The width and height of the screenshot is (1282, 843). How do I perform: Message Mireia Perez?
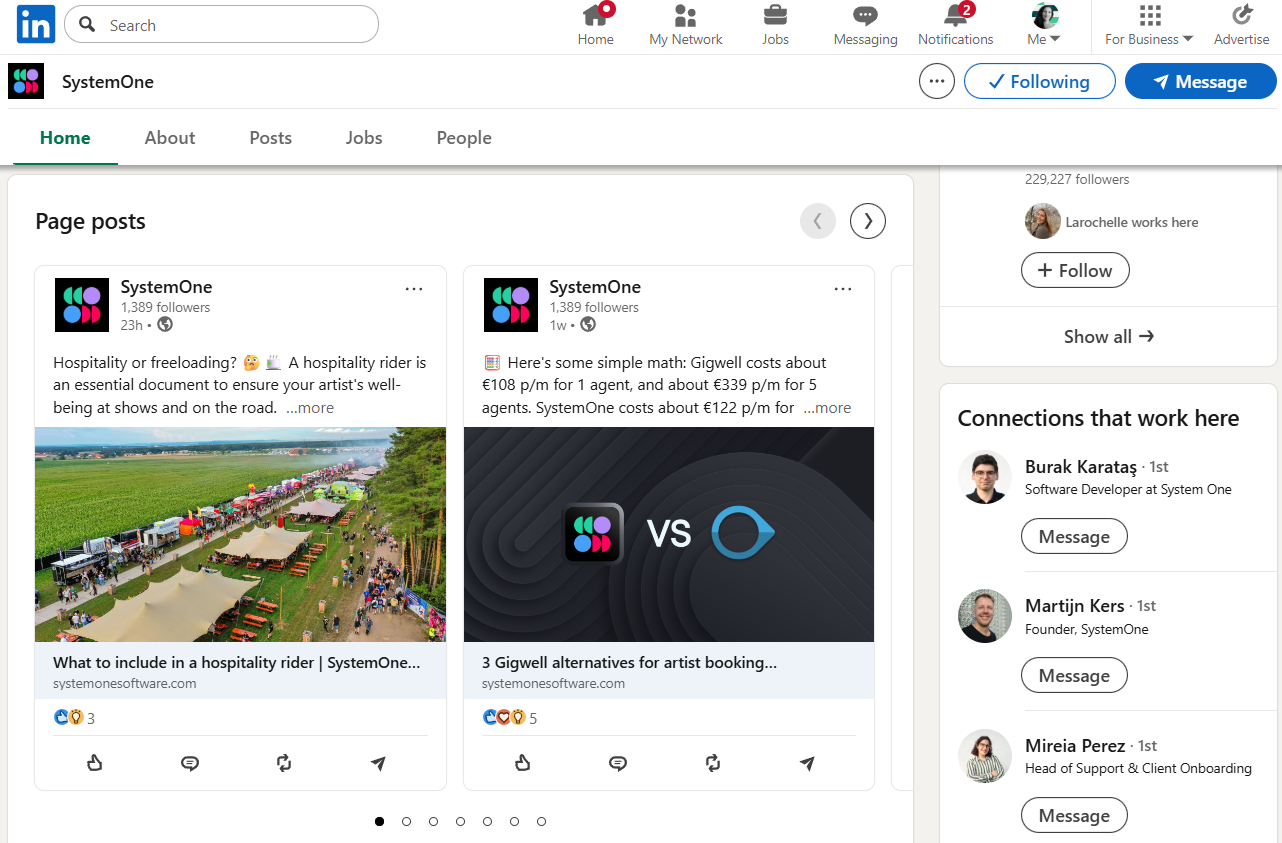[x=1074, y=816]
